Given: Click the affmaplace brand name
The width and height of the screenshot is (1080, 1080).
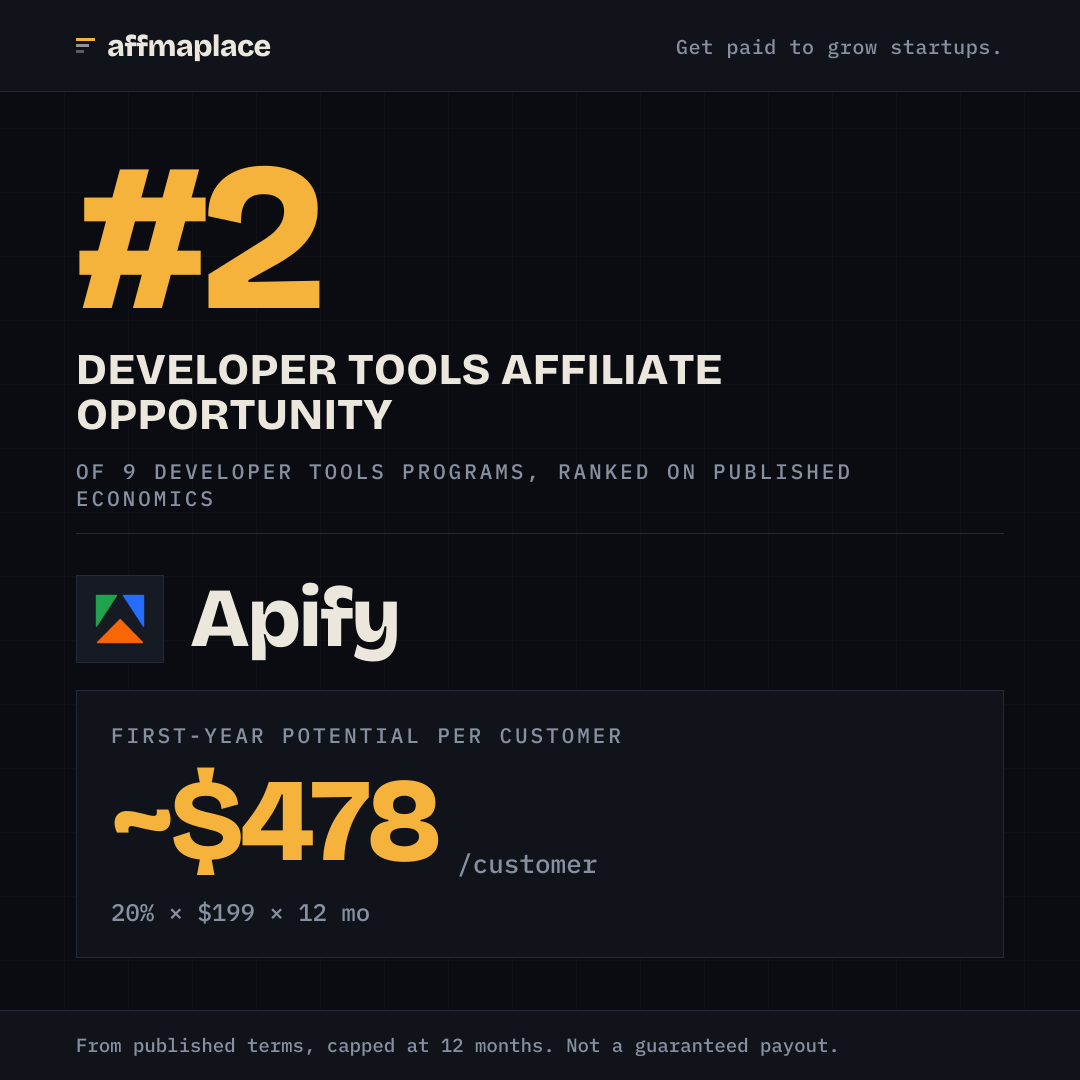Looking at the screenshot, I should [189, 46].
